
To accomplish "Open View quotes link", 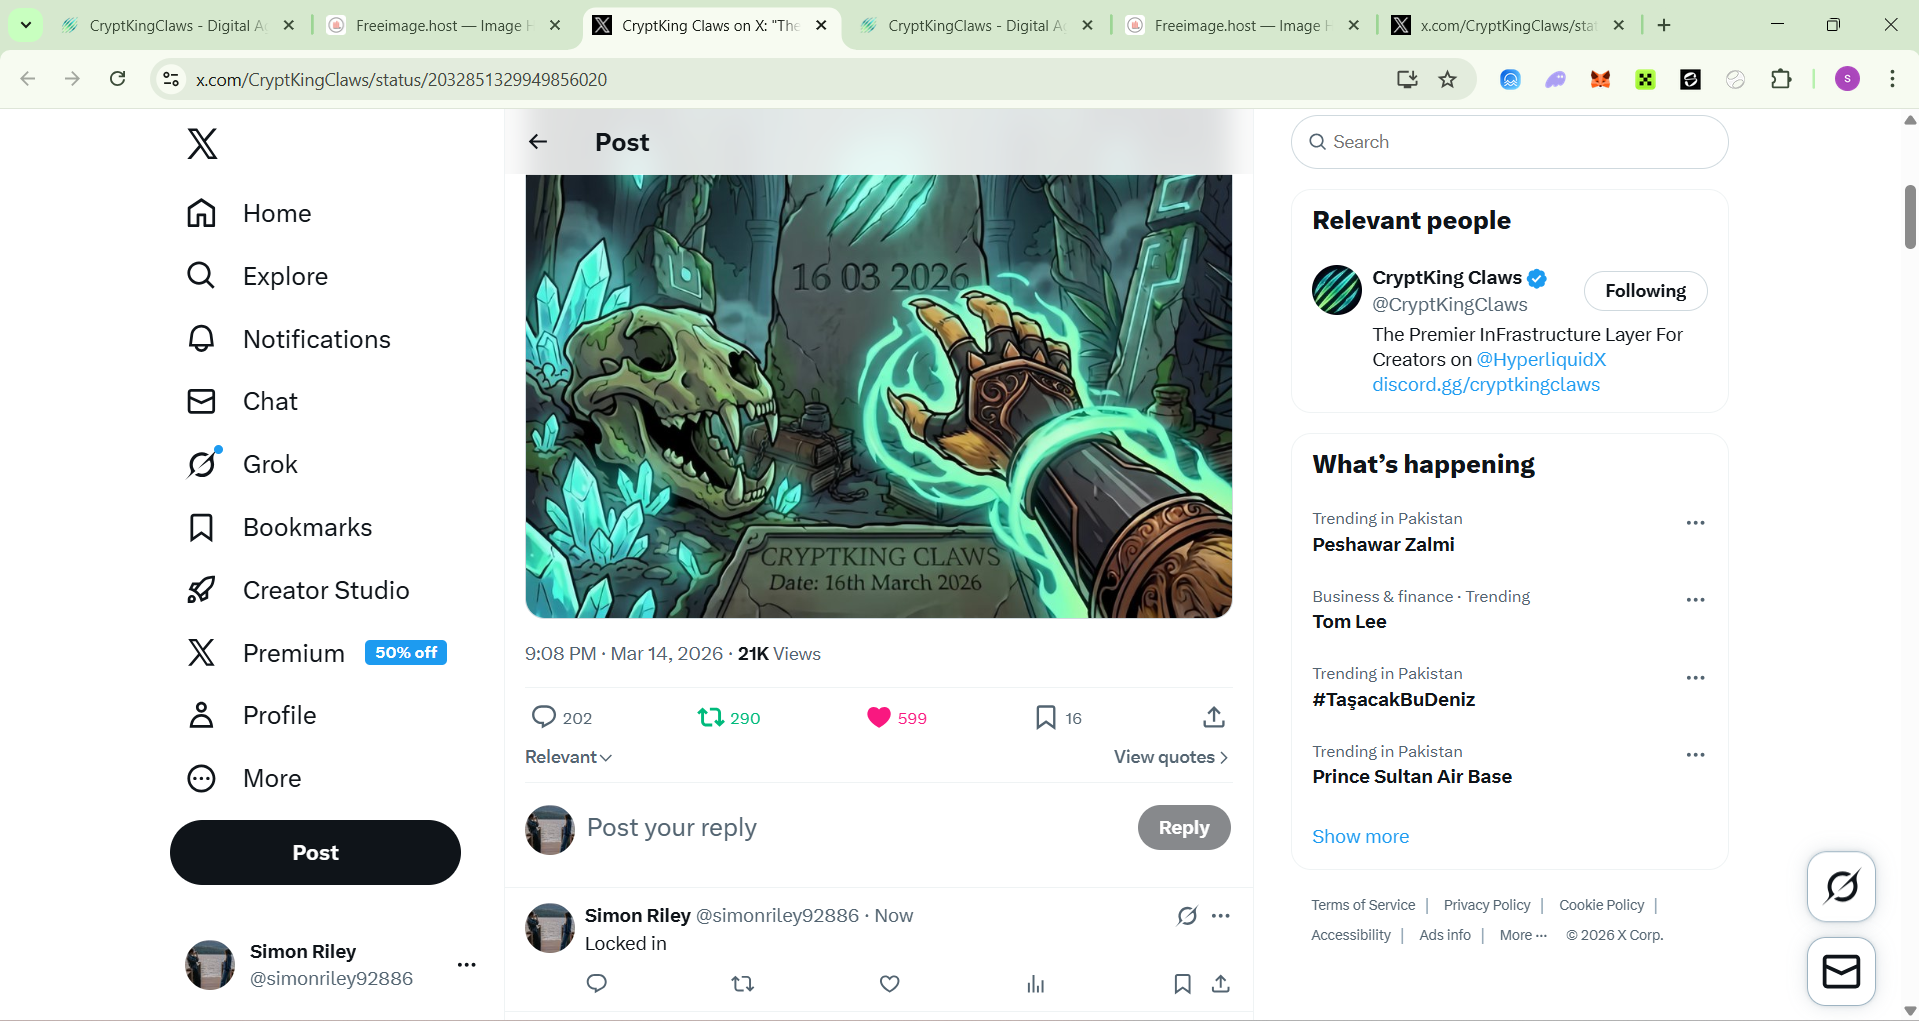I will pos(1171,757).
